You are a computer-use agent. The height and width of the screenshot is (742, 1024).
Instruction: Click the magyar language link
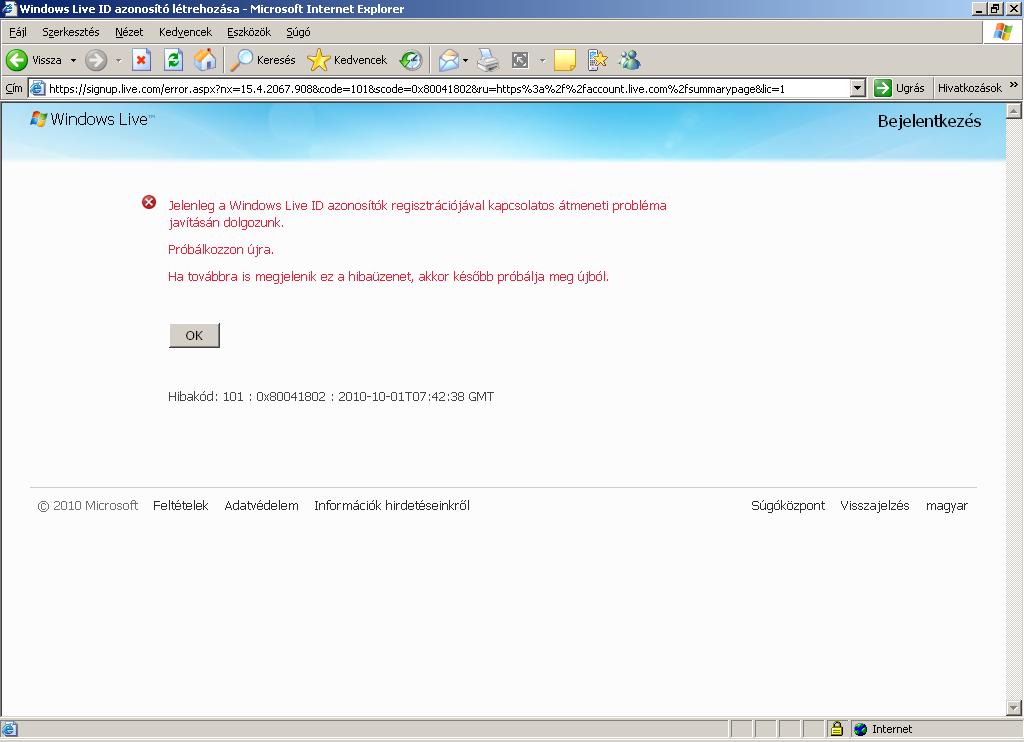[x=946, y=506]
